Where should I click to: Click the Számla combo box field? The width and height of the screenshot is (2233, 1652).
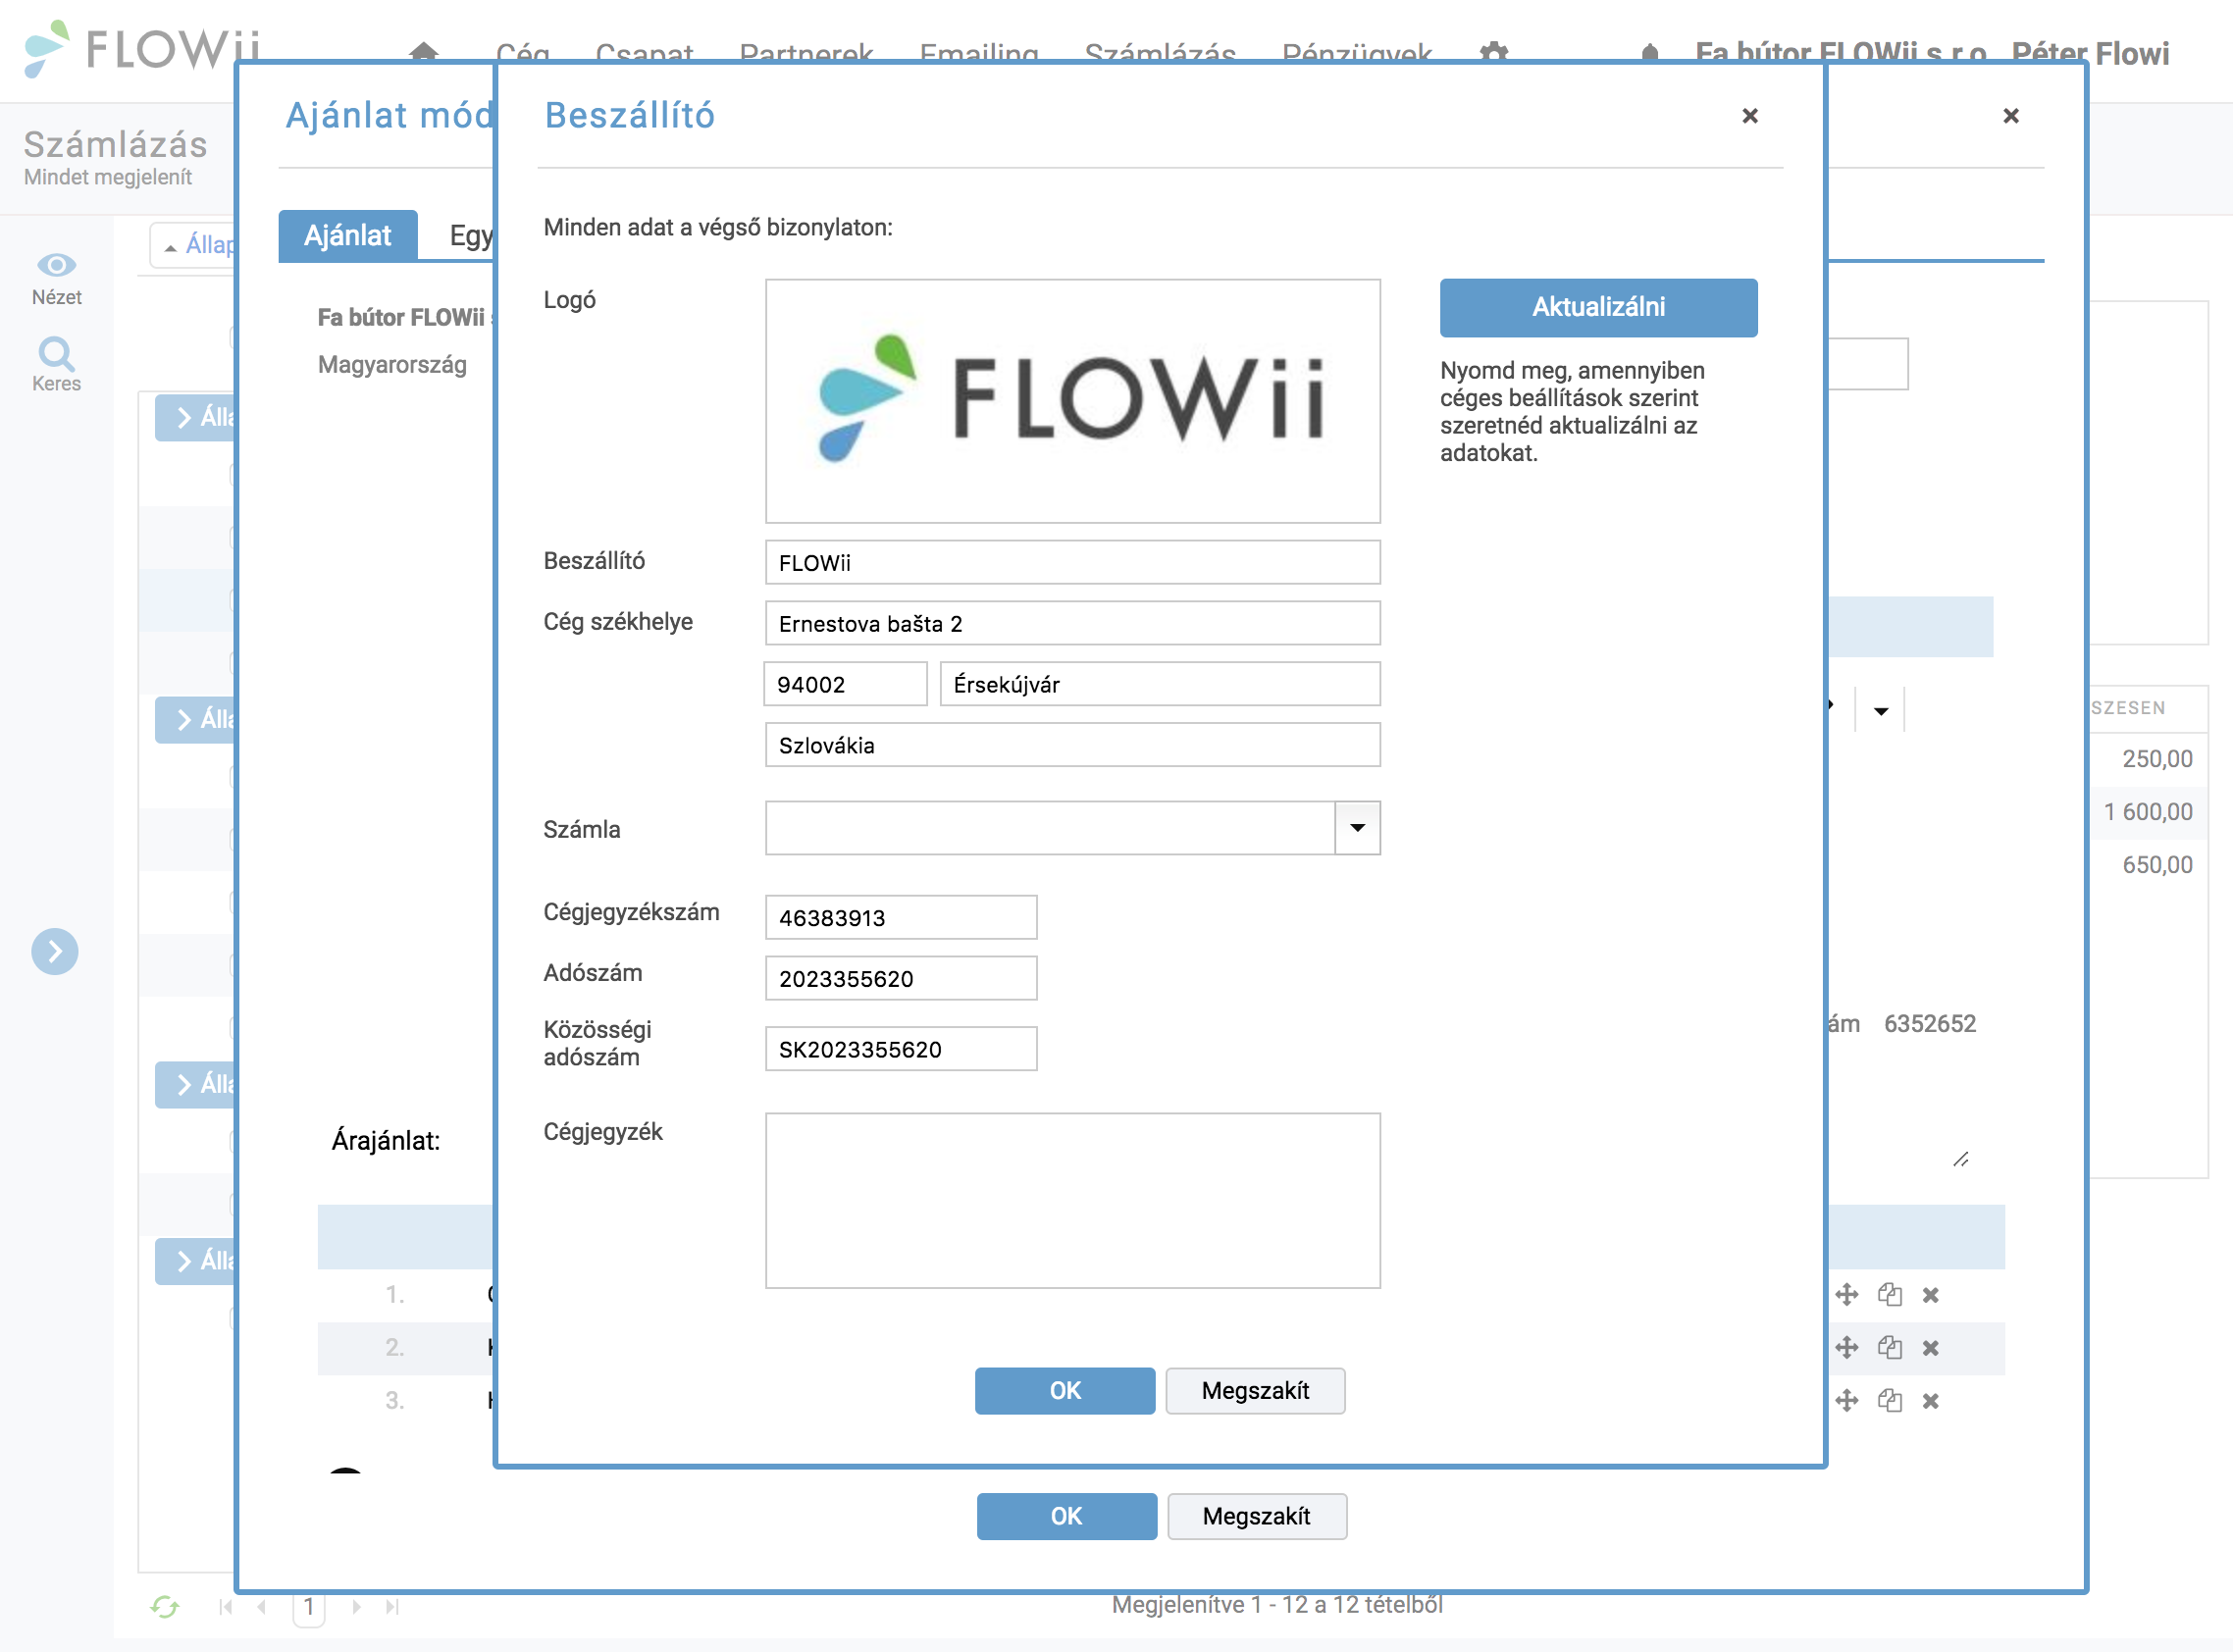click(x=1050, y=828)
